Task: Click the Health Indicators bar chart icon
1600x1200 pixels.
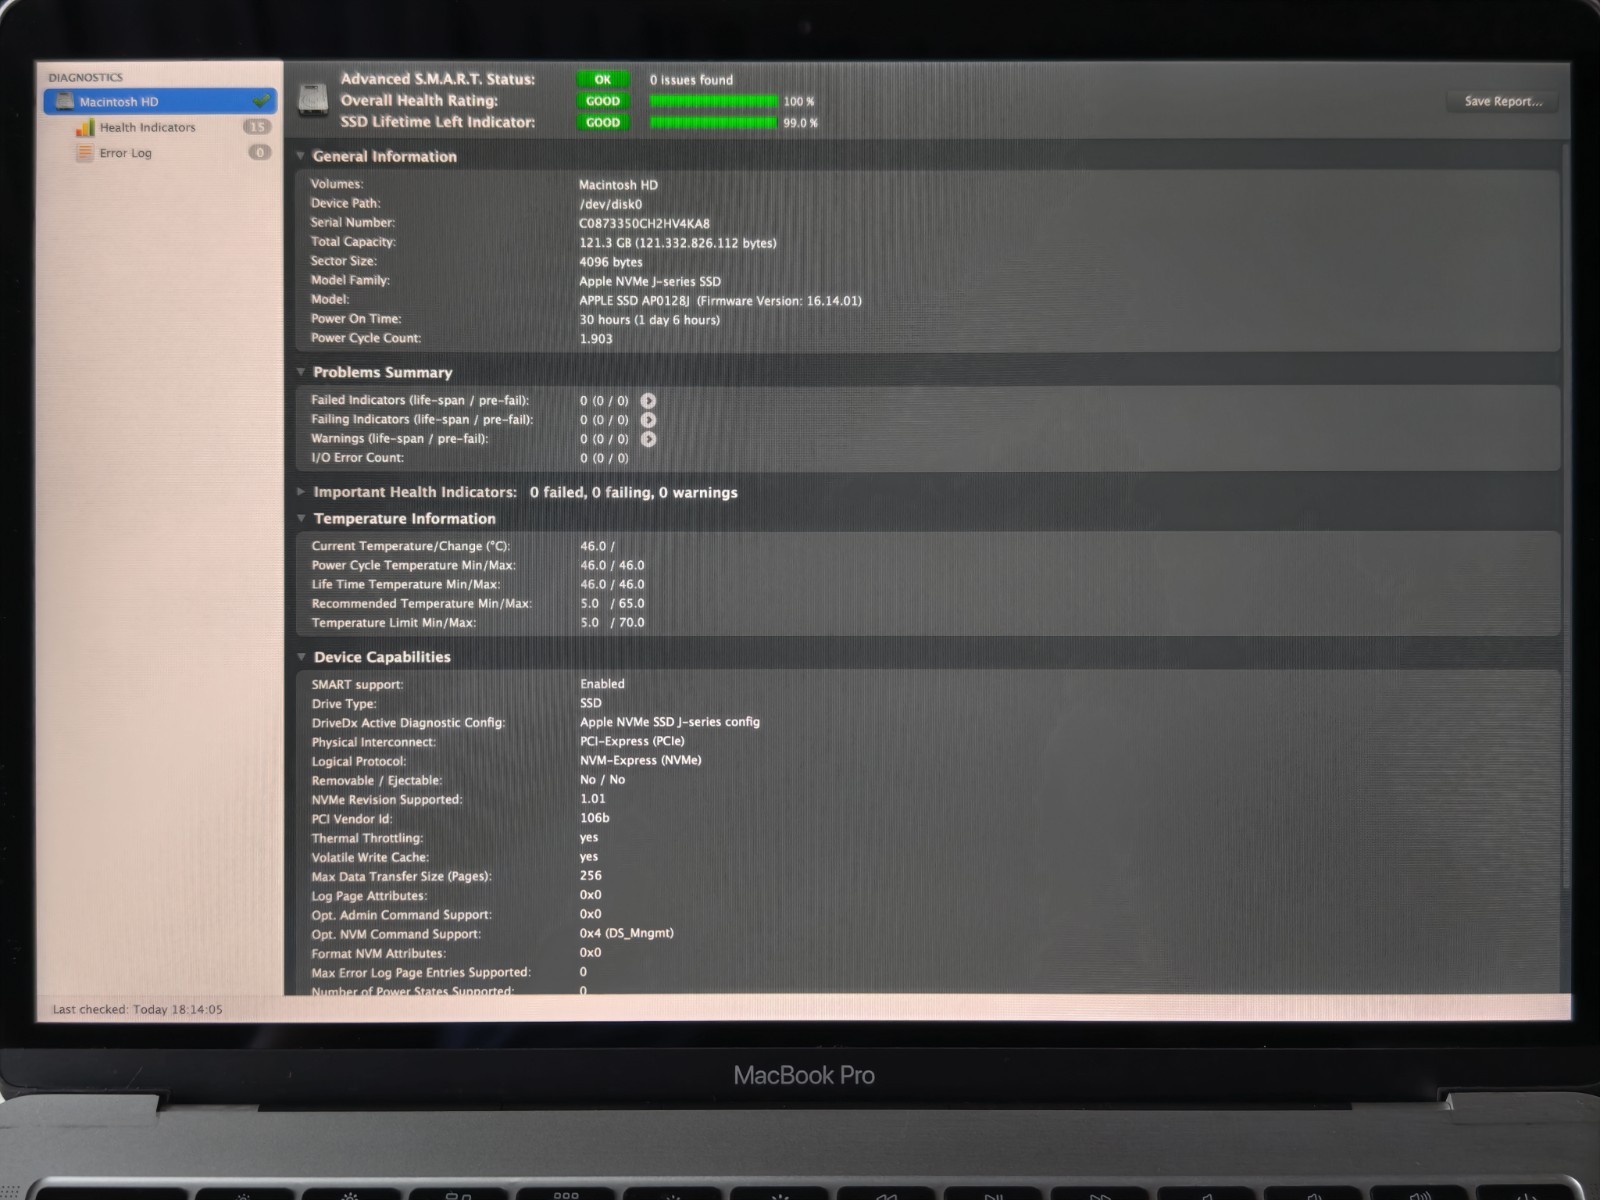Action: click(x=85, y=127)
